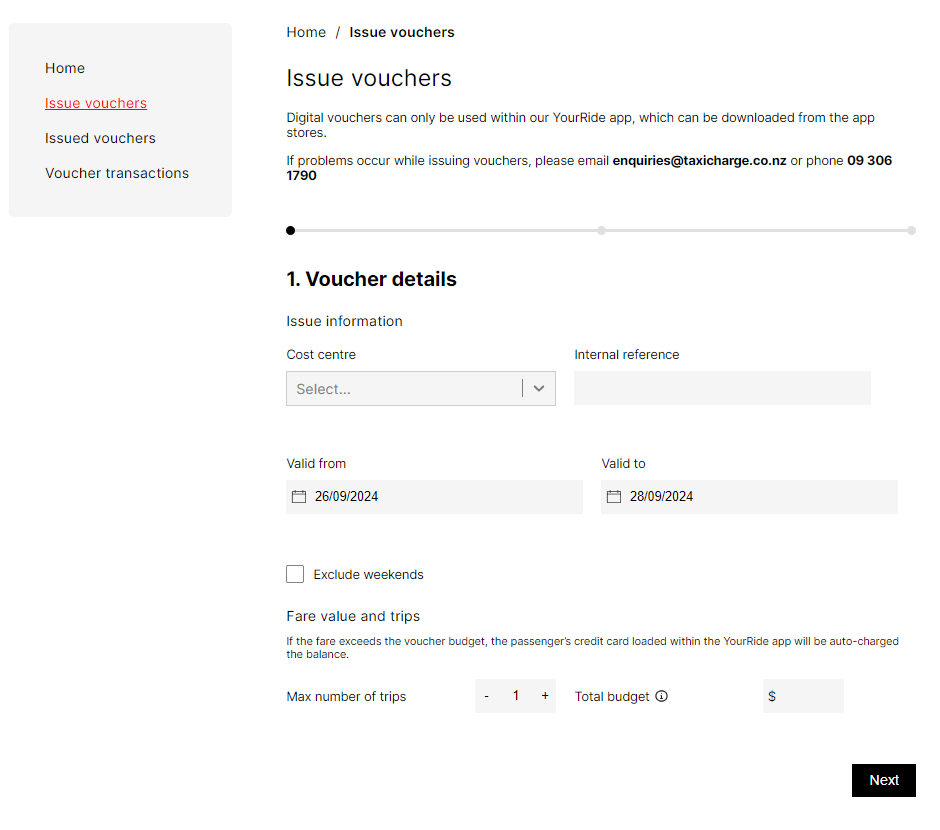
Task: Click the Valid from calendar icon
Action: tap(299, 497)
